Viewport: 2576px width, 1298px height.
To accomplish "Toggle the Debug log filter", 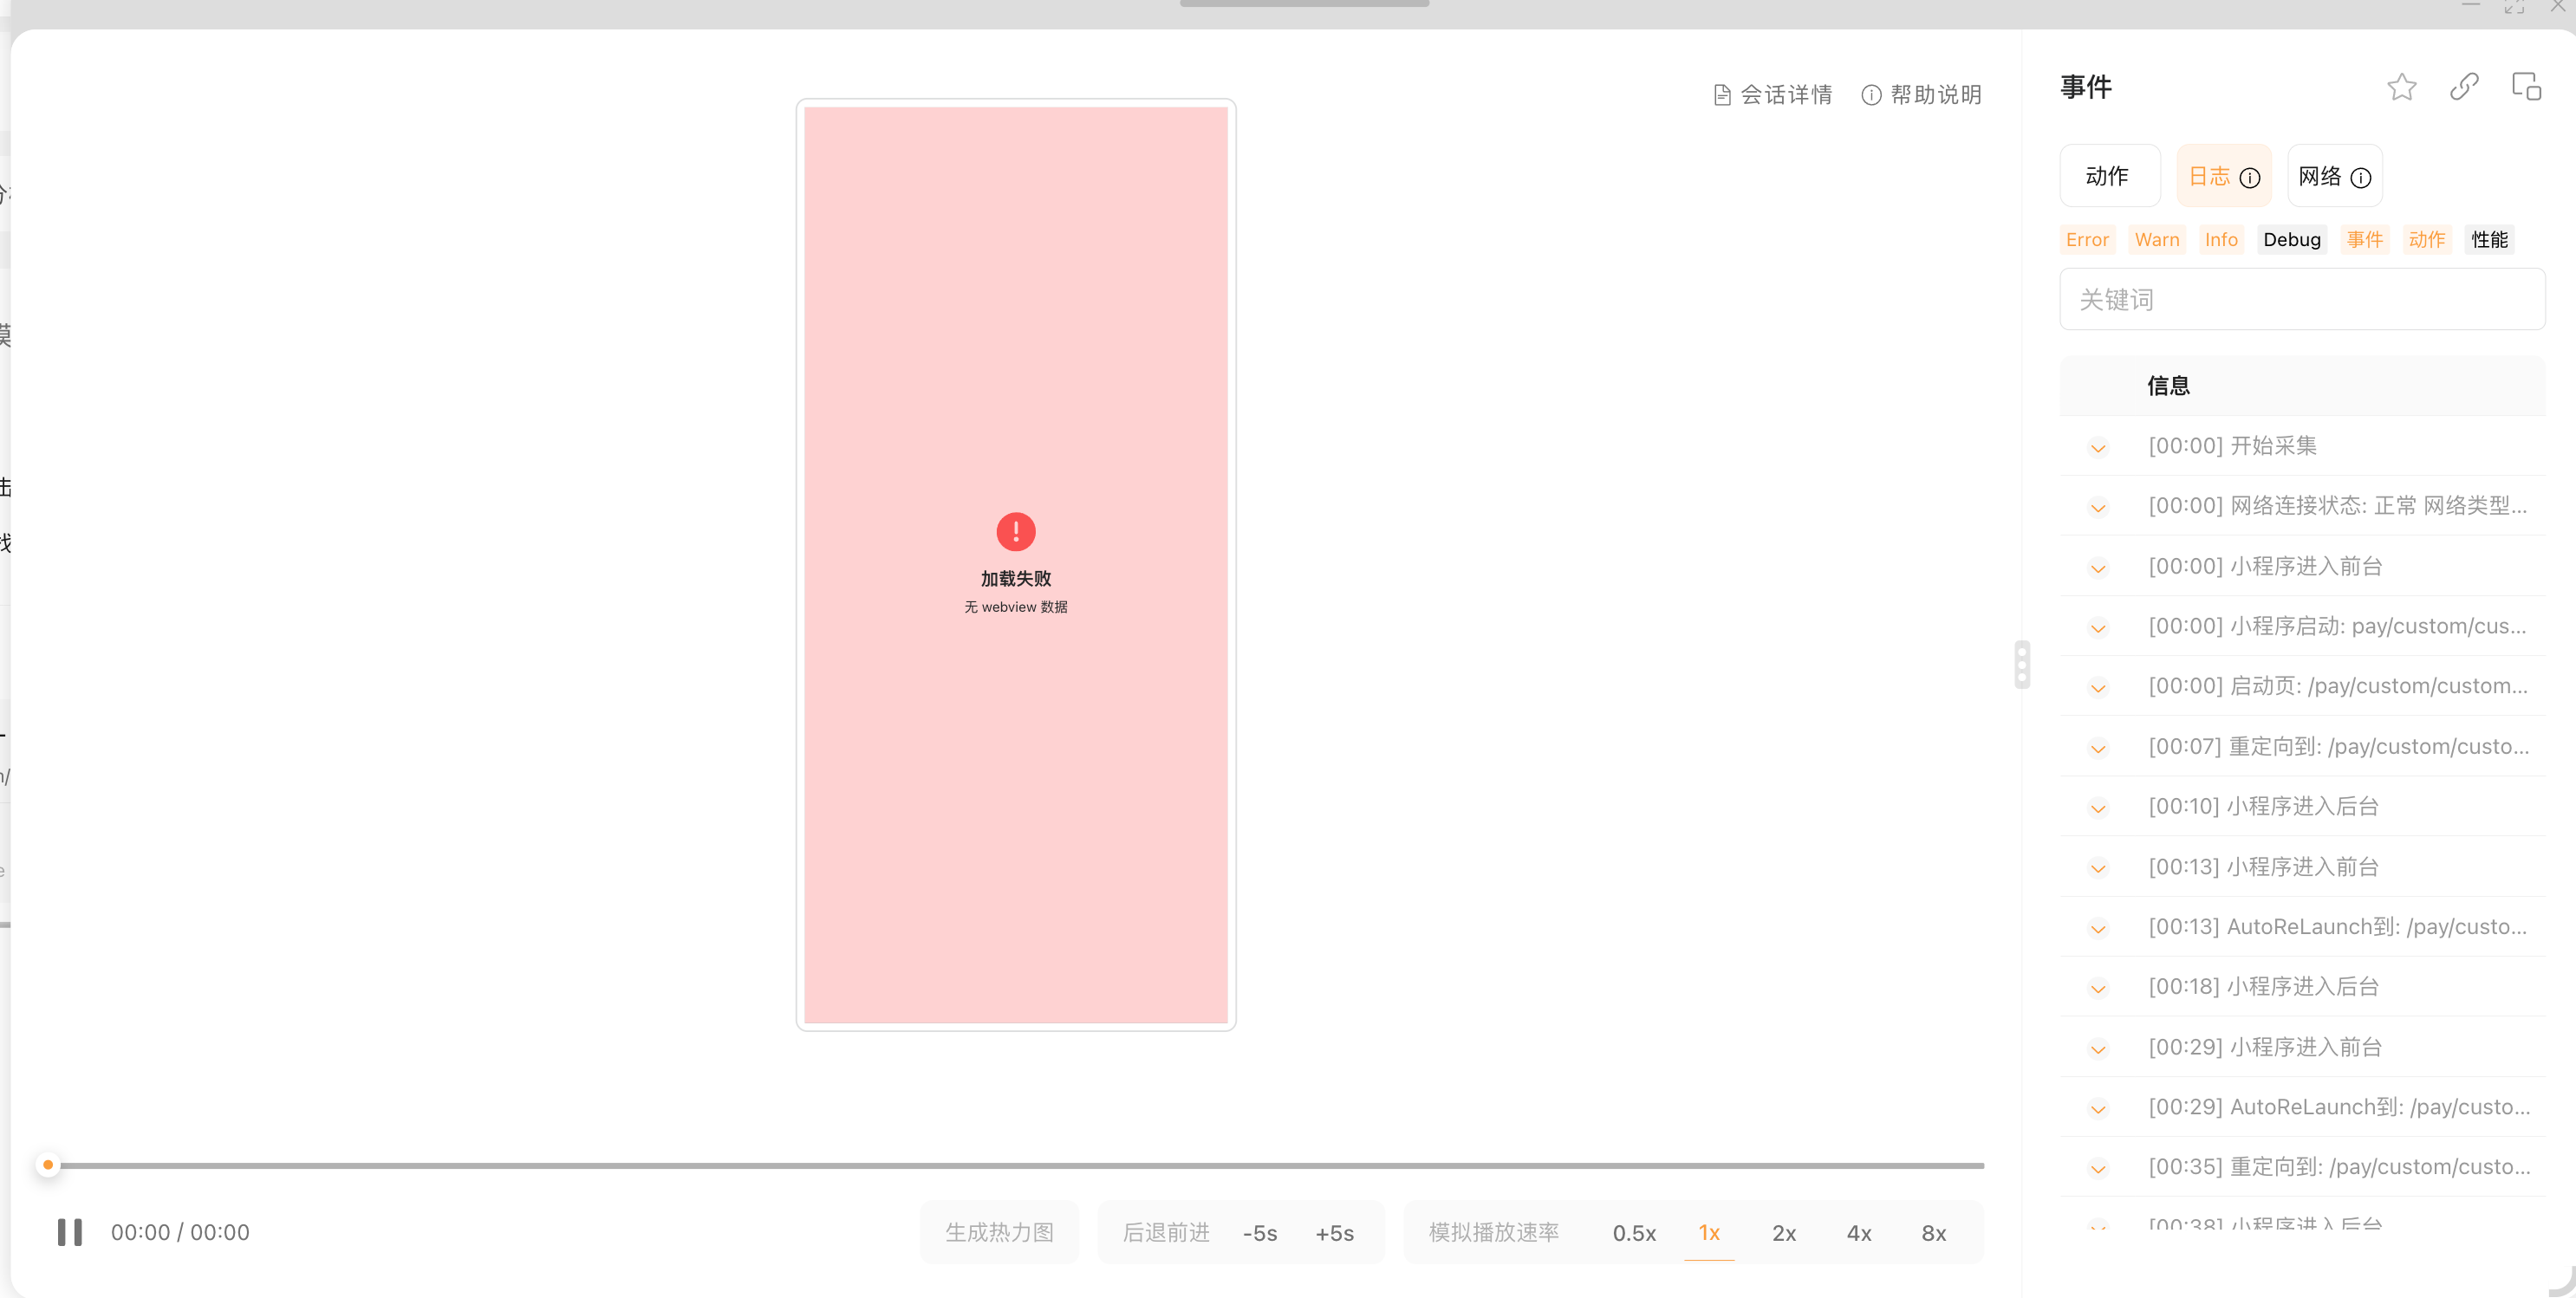I will [x=2291, y=240].
